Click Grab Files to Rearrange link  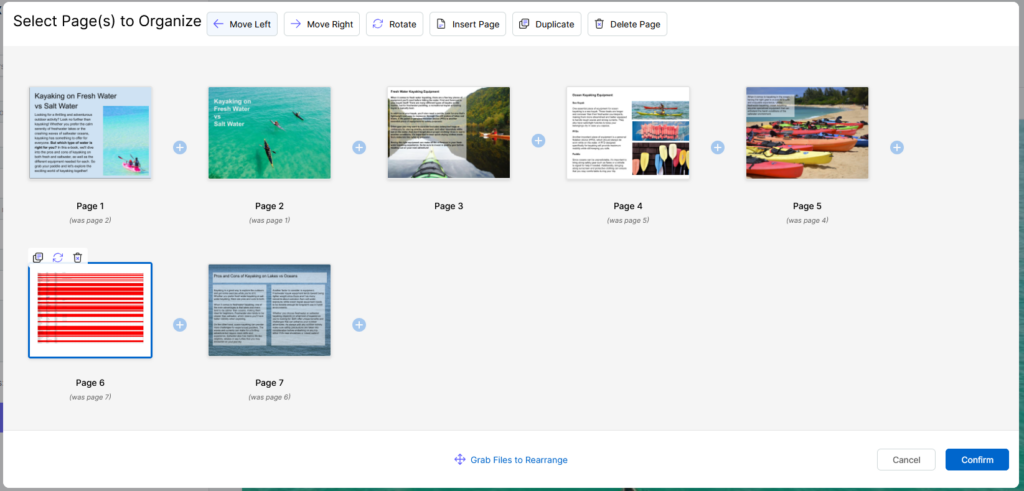pos(511,460)
